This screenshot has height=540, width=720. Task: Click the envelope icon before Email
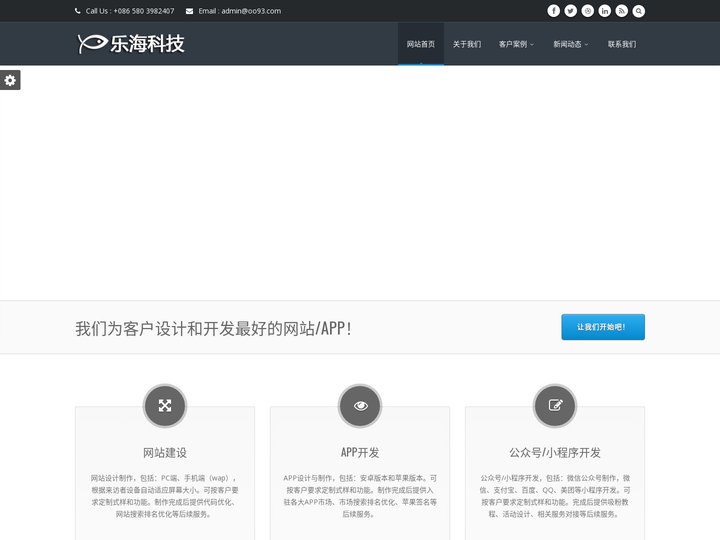tap(189, 11)
